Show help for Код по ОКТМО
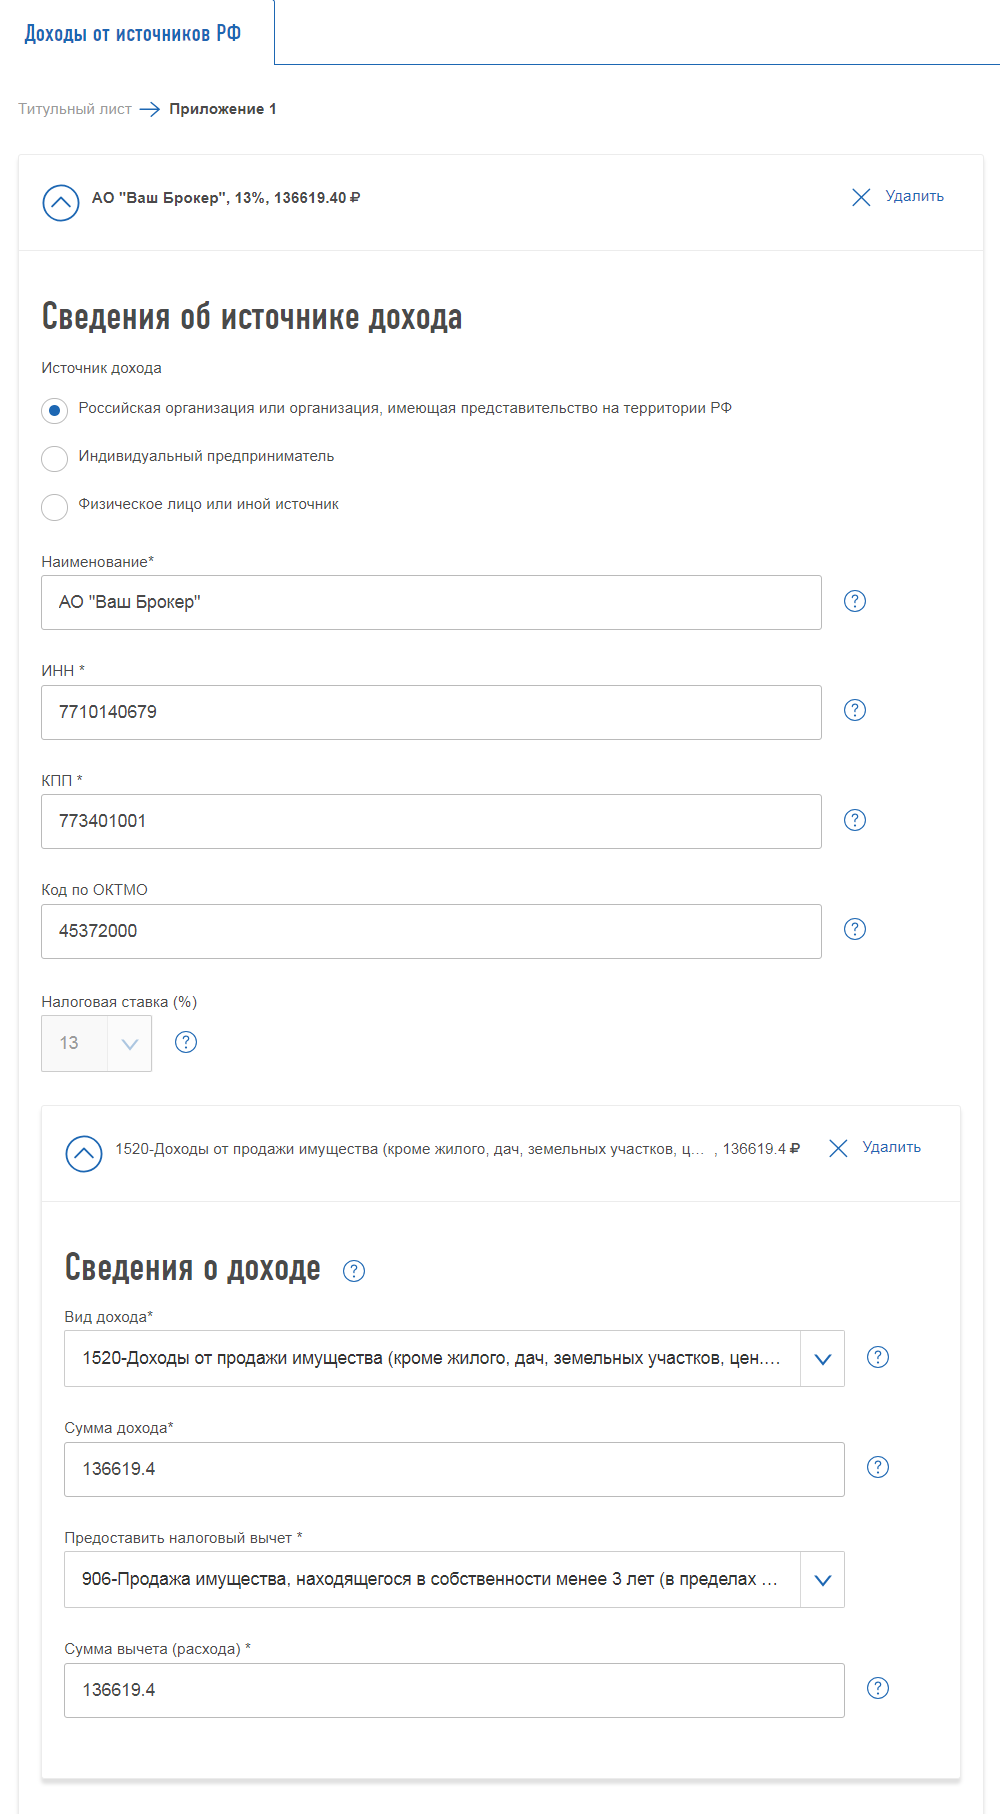Image resolution: width=1000 pixels, height=1814 pixels. click(855, 929)
